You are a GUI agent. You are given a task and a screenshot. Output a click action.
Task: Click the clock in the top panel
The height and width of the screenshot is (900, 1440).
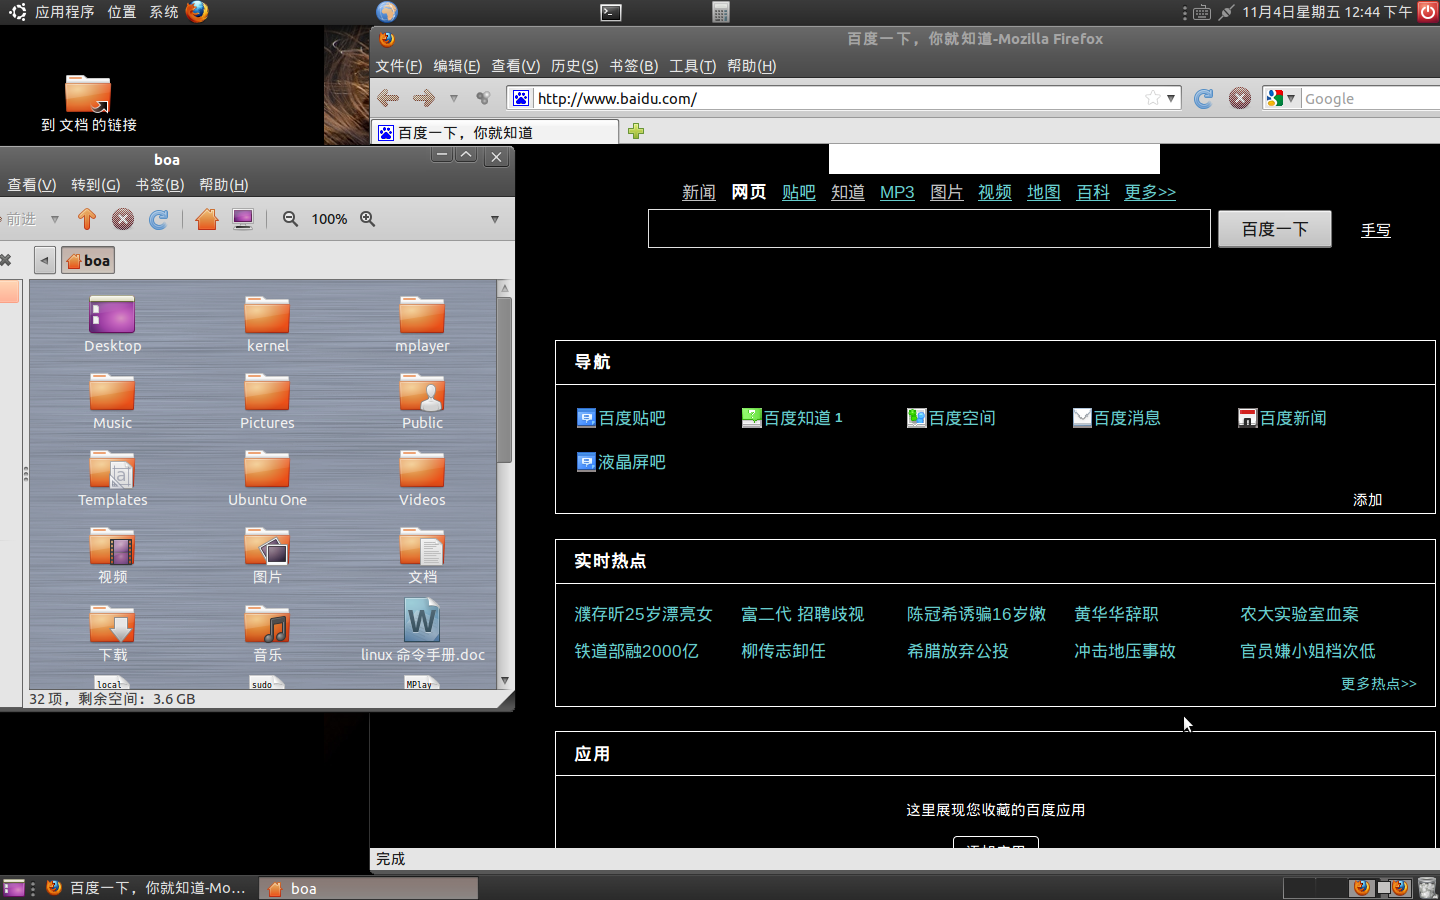coord(1327,12)
